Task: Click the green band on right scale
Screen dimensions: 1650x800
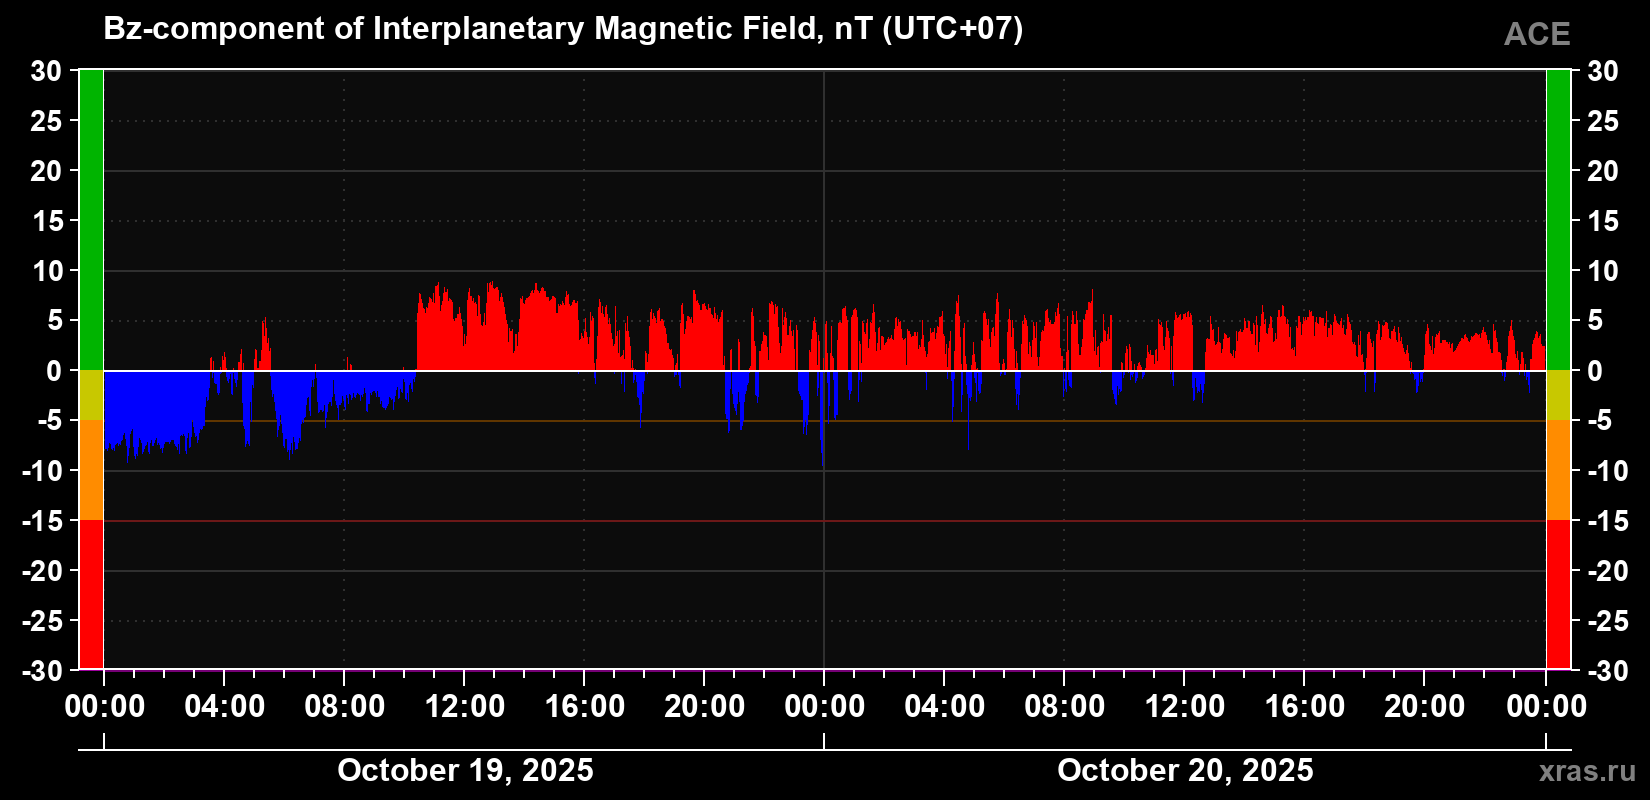Action: pyautogui.click(x=1558, y=220)
